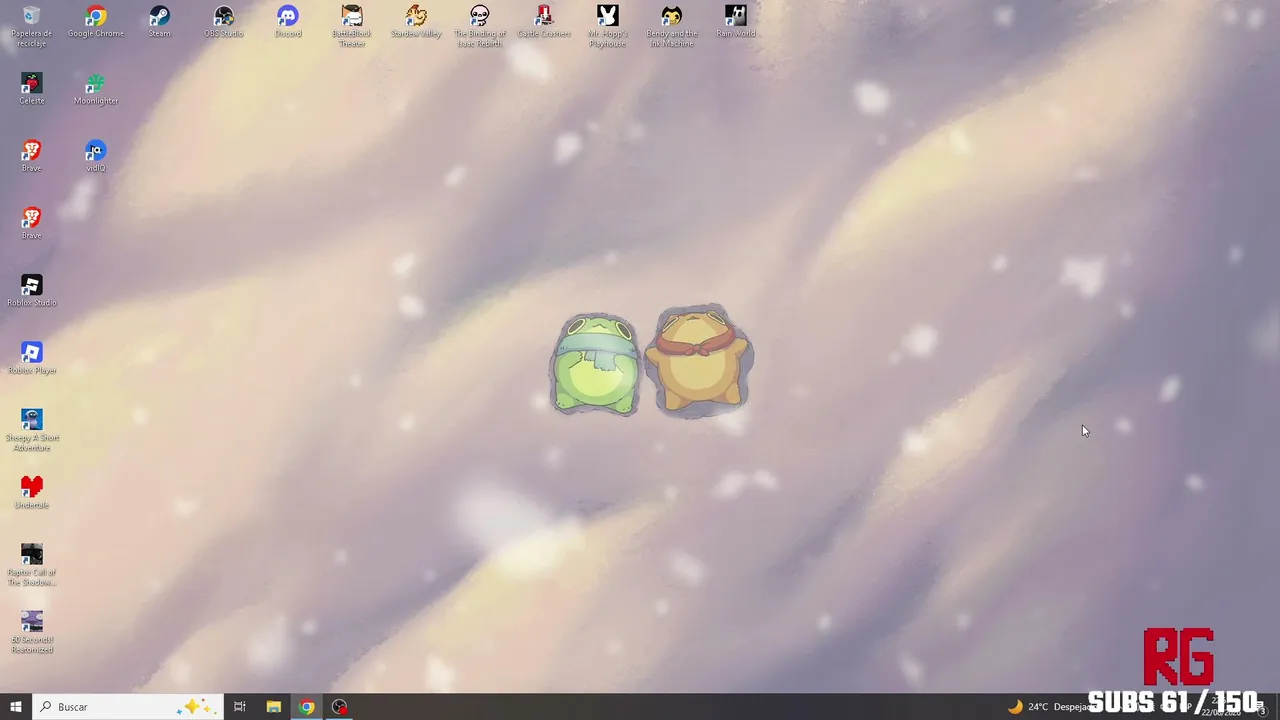Select the Stardew Valley desktop icon
This screenshot has width=1280, height=720.
tap(416, 22)
